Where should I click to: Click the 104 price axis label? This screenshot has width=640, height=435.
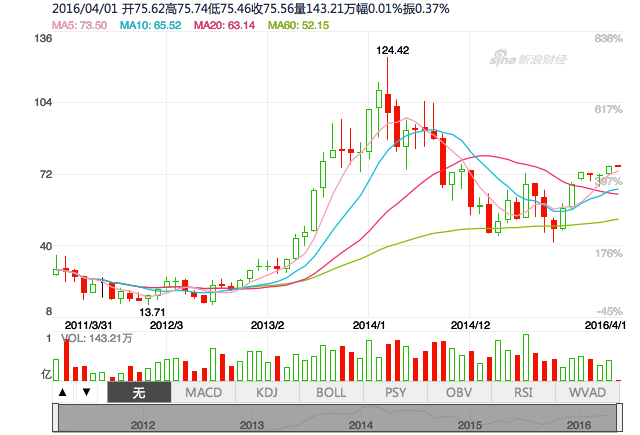(x=43, y=102)
